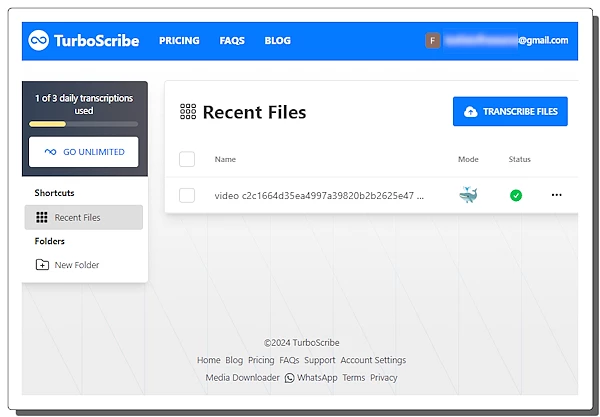Open the FAQS menu item

pyautogui.click(x=232, y=41)
